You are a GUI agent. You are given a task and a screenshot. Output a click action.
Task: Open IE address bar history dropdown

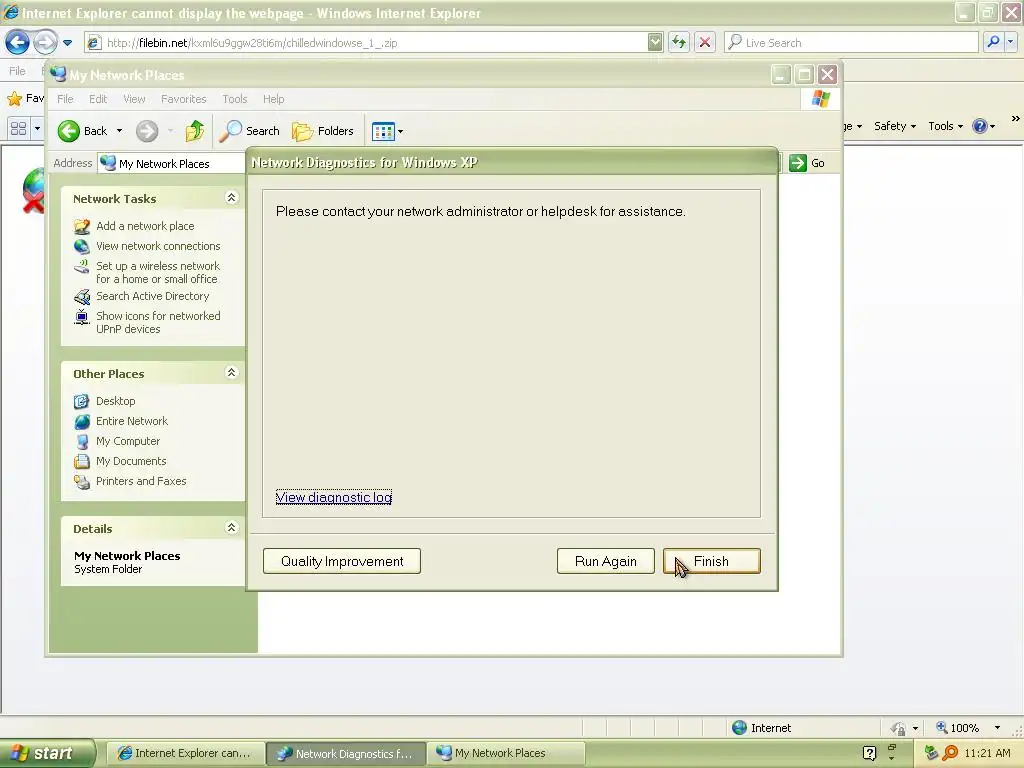point(655,42)
